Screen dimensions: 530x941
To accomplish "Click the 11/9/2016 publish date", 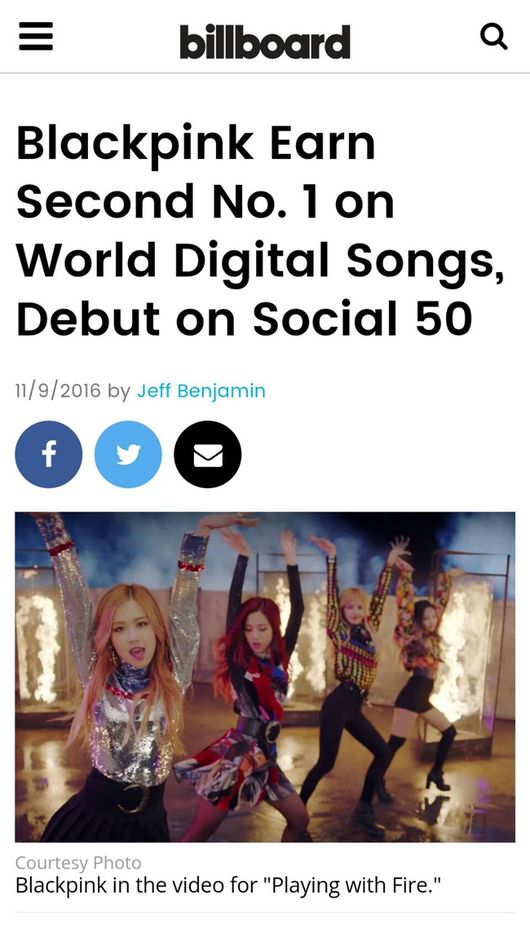I will 58,391.
